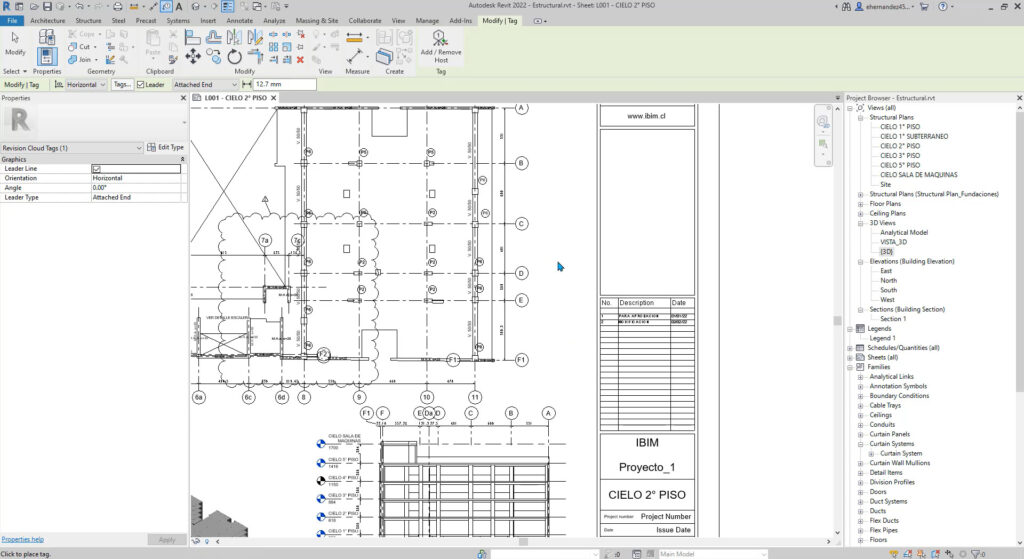The width and height of the screenshot is (1024, 559).
Task: Open the Revision Cloud Tags type selector
Action: (72, 148)
